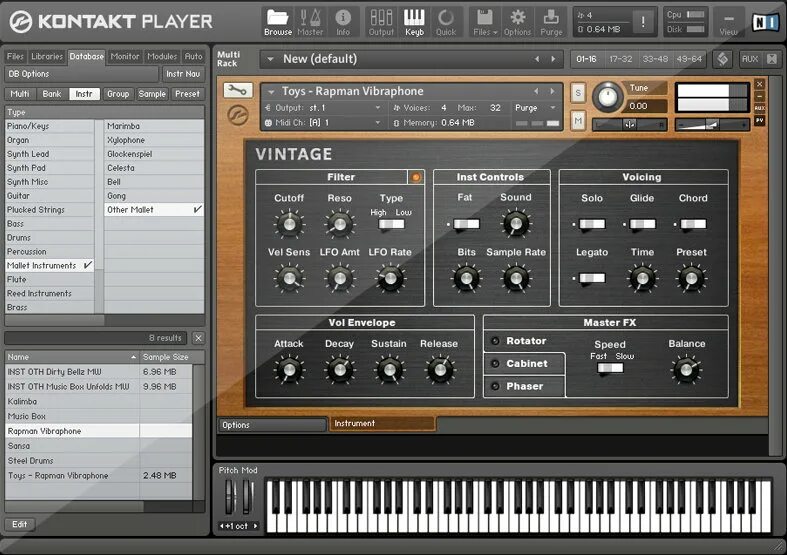Viewport: 787px width, 555px height.
Task: Open the Output mixer icon
Action: (381, 18)
